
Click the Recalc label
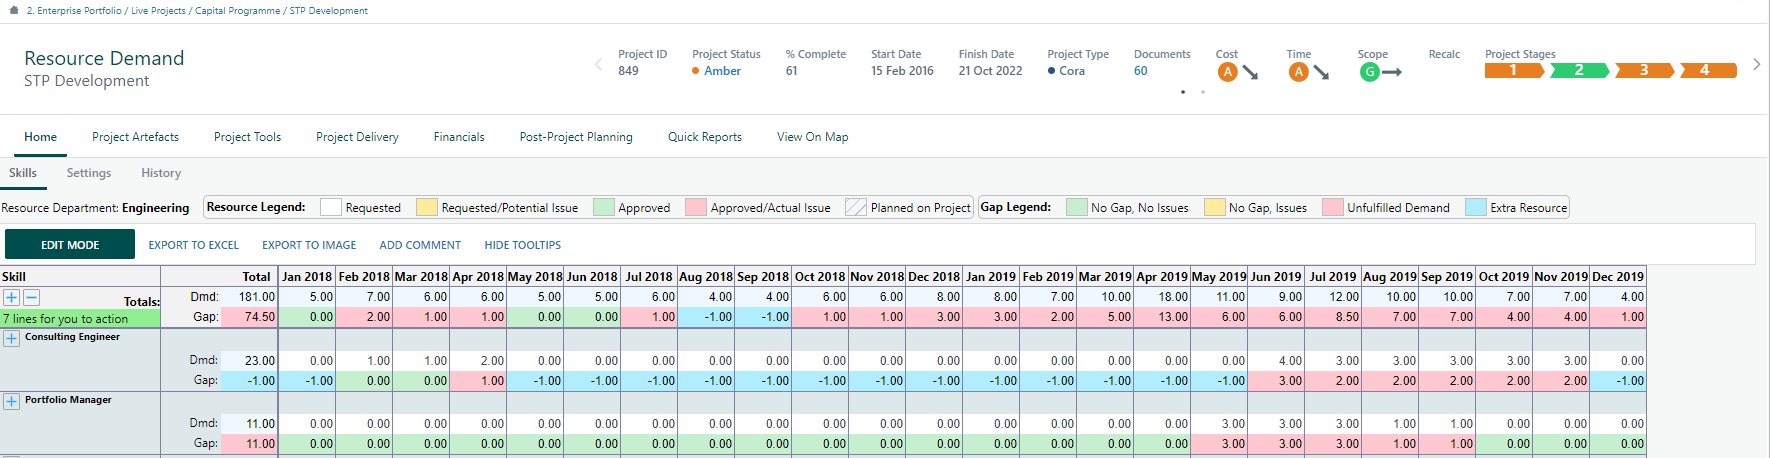(x=1444, y=54)
